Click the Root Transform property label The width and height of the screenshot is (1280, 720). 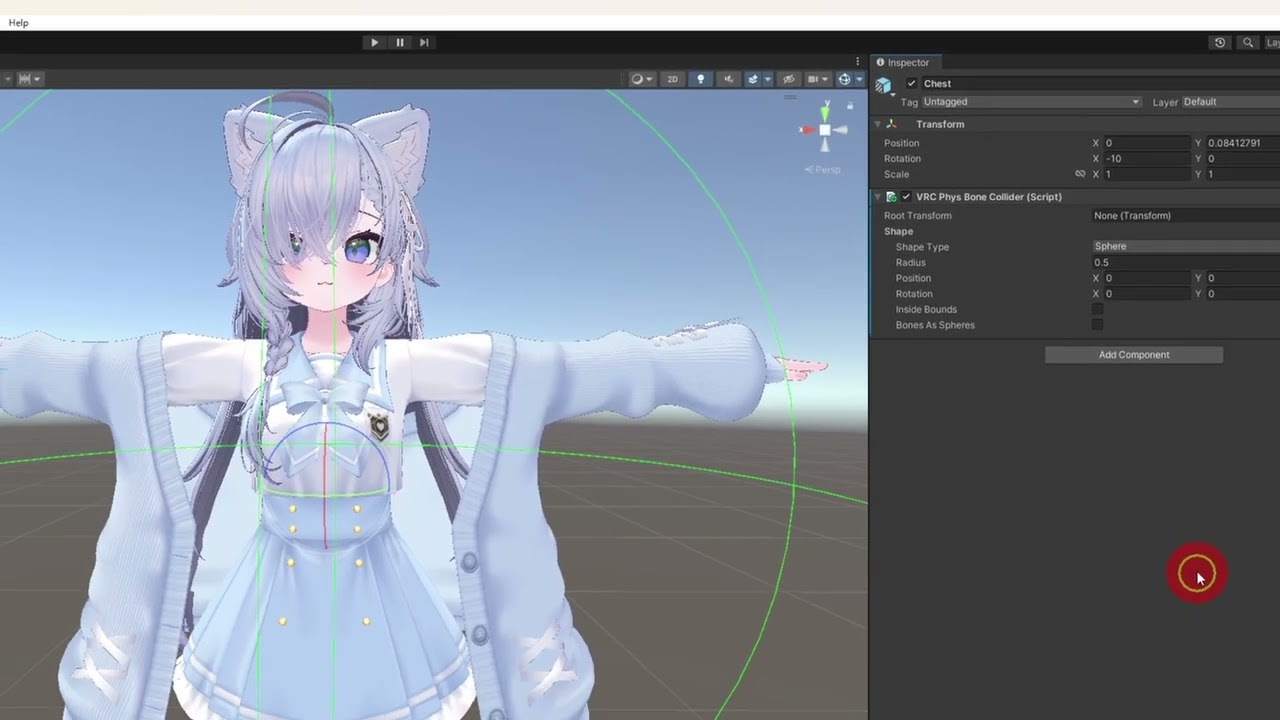point(918,216)
